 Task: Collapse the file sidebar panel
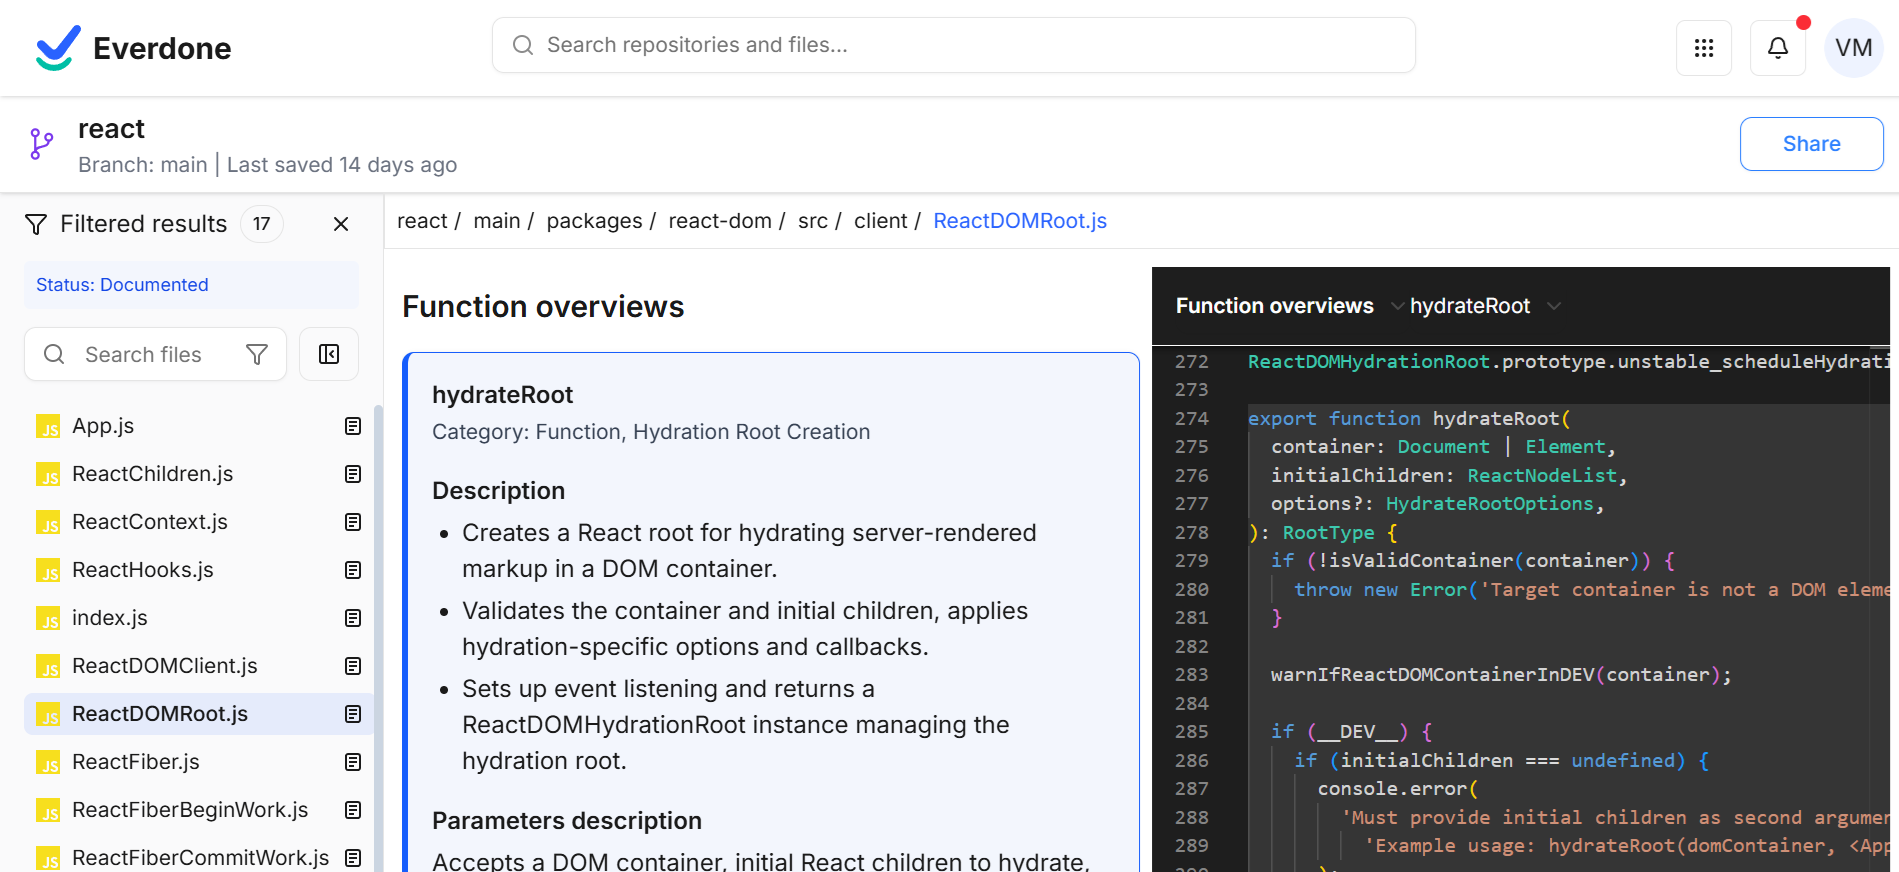(x=329, y=354)
